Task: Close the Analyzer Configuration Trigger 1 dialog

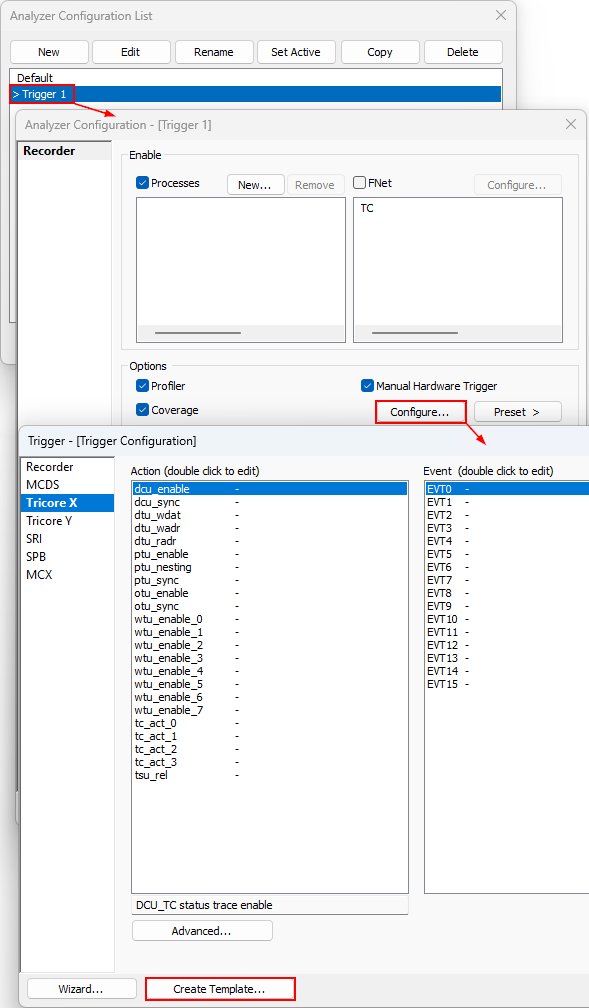Action: coord(570,125)
